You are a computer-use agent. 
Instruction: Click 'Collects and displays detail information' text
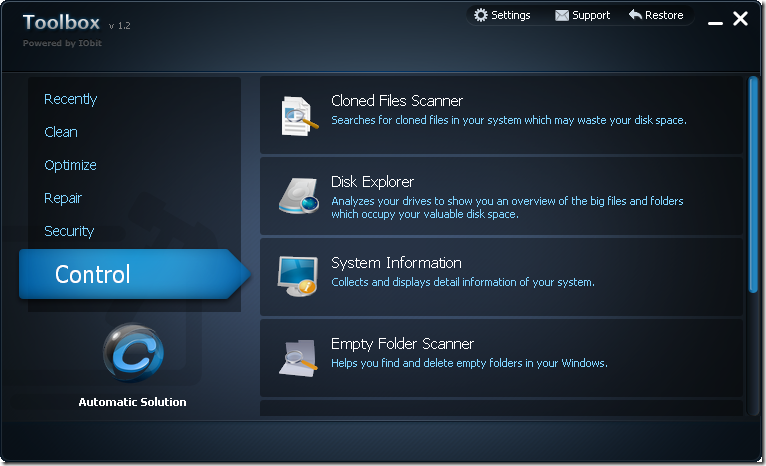click(463, 282)
